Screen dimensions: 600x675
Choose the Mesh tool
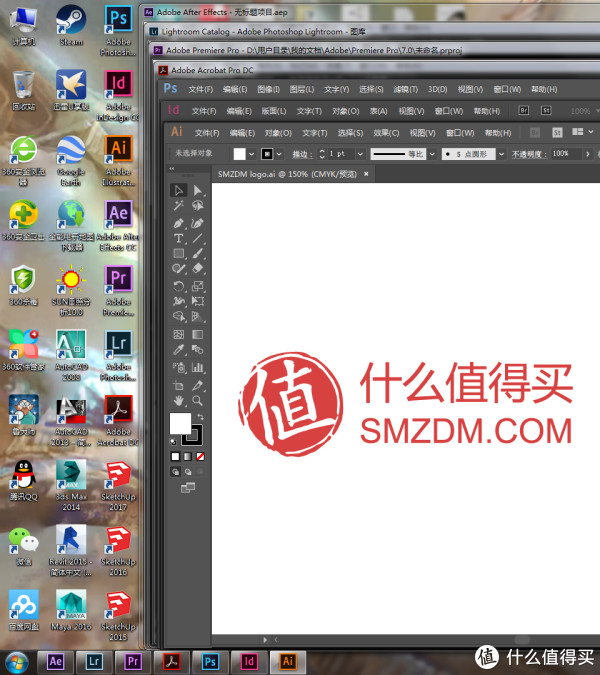point(179,334)
